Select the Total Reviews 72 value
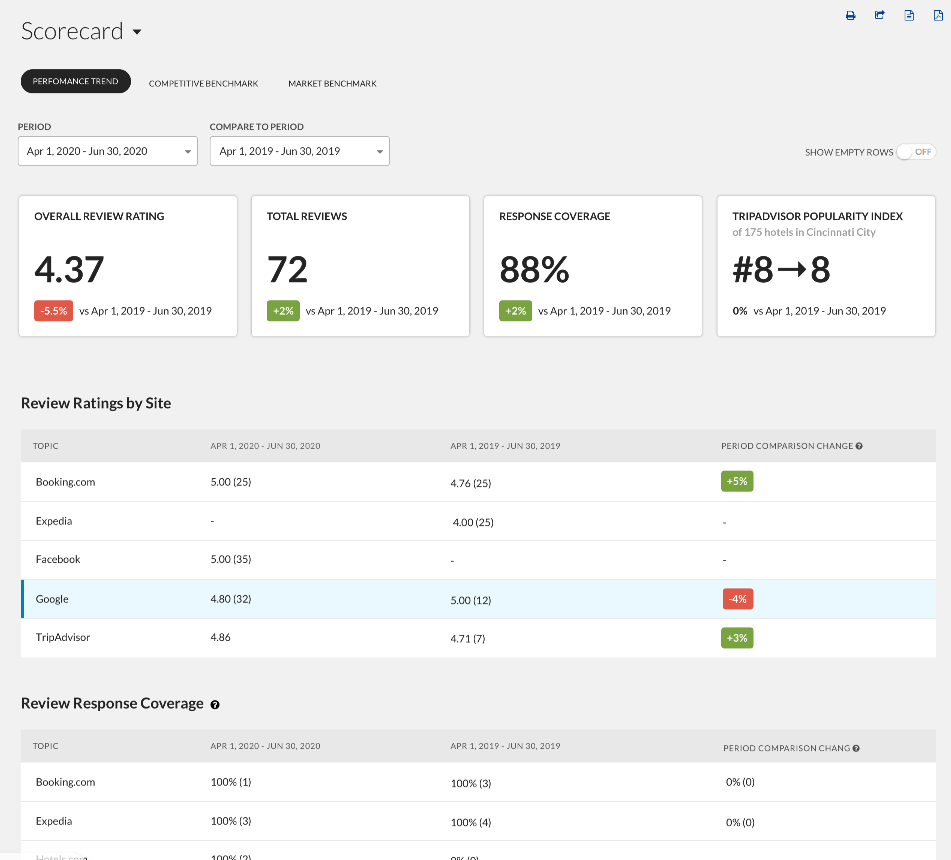The image size is (951, 860). click(287, 270)
